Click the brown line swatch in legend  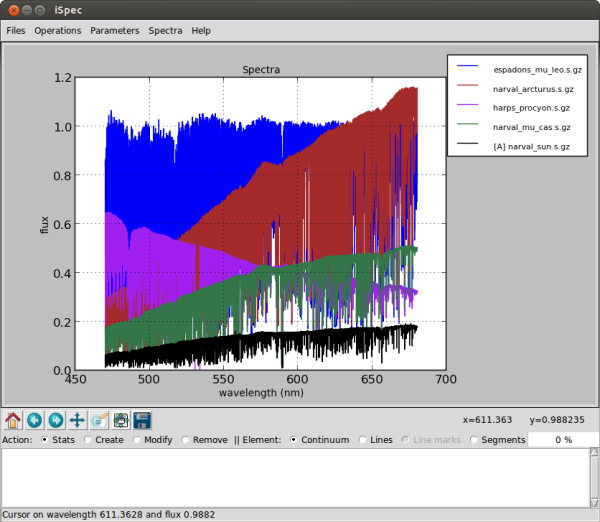(x=467, y=85)
